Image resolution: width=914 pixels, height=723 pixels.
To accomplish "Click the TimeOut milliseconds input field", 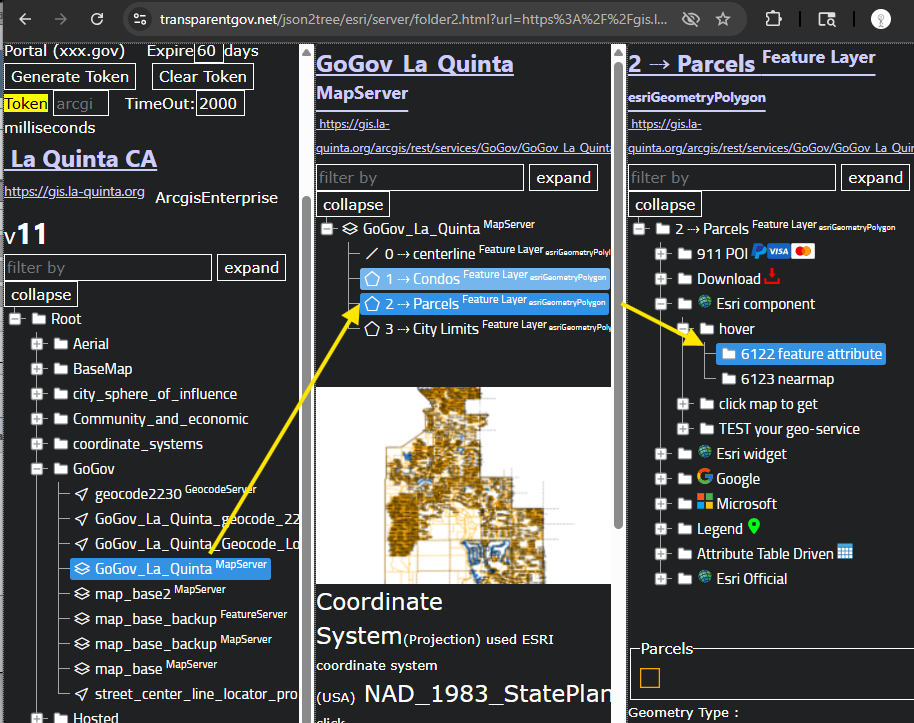I will (x=220, y=103).
